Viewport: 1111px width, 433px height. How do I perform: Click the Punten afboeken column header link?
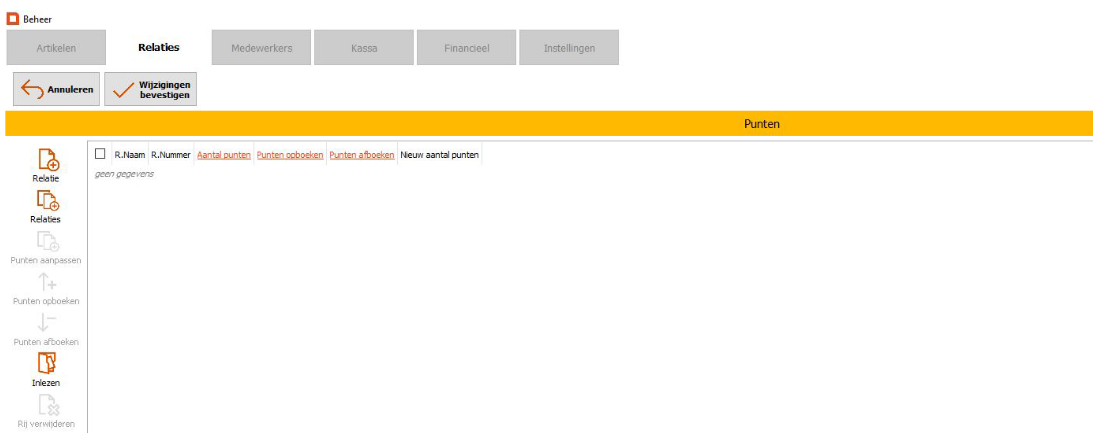pos(362,155)
